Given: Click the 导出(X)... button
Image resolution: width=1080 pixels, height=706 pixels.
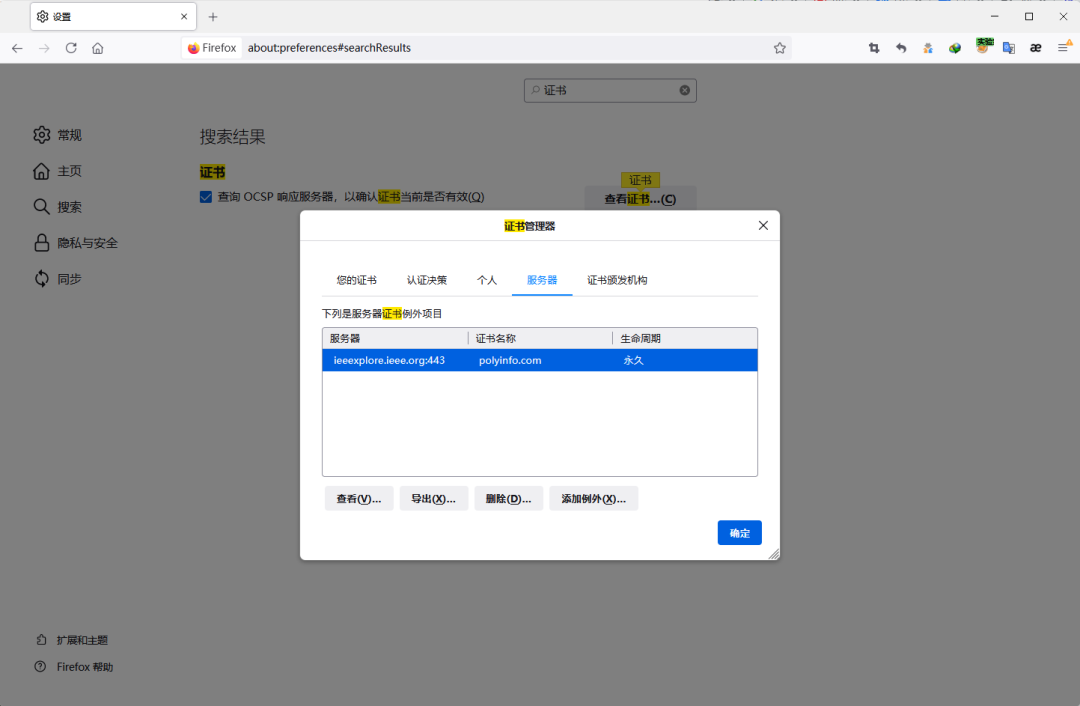Looking at the screenshot, I should (433, 499).
